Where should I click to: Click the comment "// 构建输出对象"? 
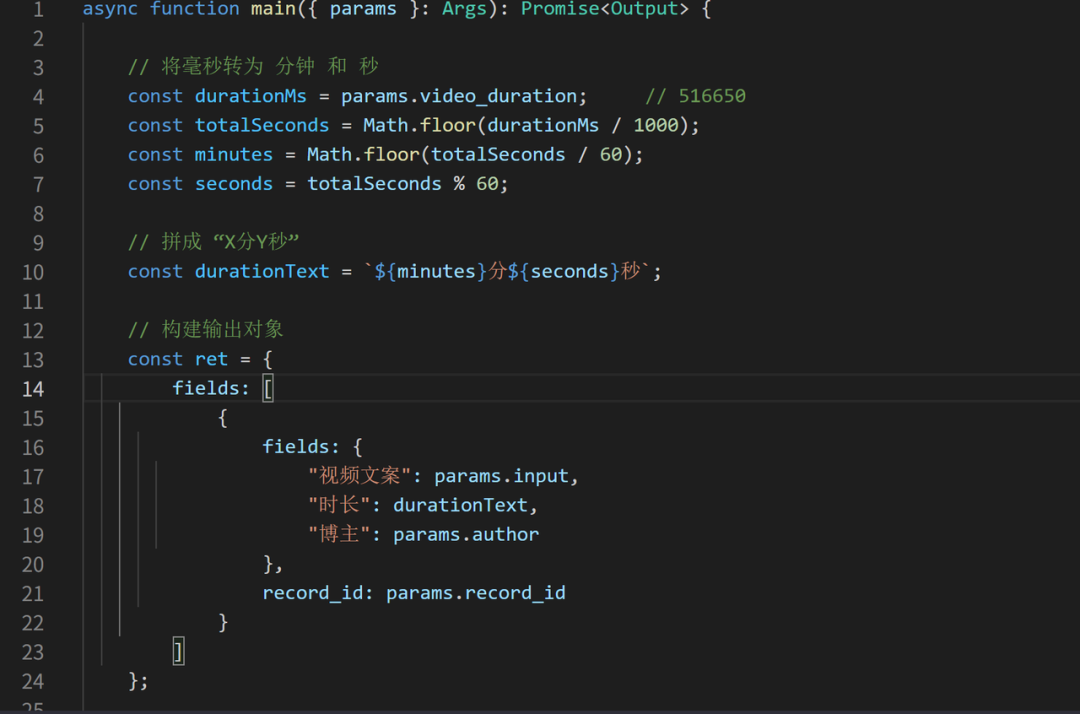click(x=206, y=329)
